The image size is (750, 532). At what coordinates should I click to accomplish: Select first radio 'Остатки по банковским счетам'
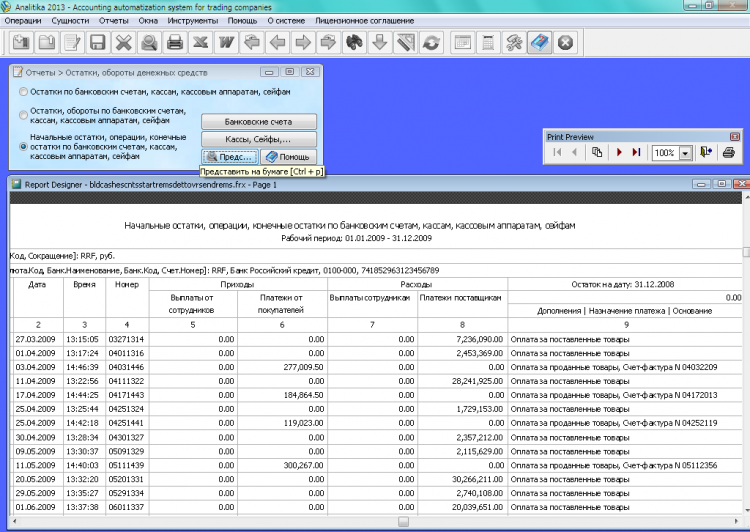click(23, 92)
